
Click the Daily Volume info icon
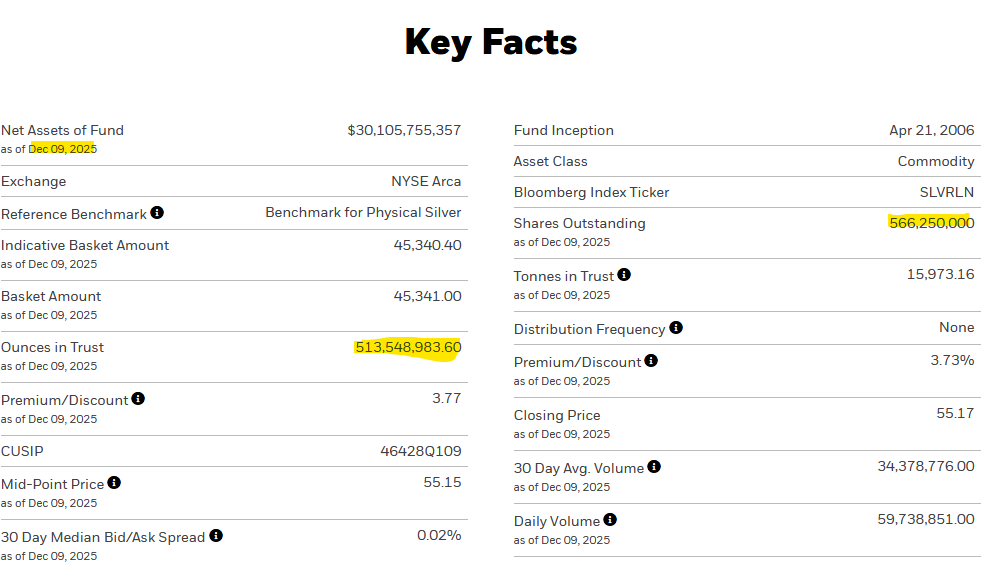(610, 520)
